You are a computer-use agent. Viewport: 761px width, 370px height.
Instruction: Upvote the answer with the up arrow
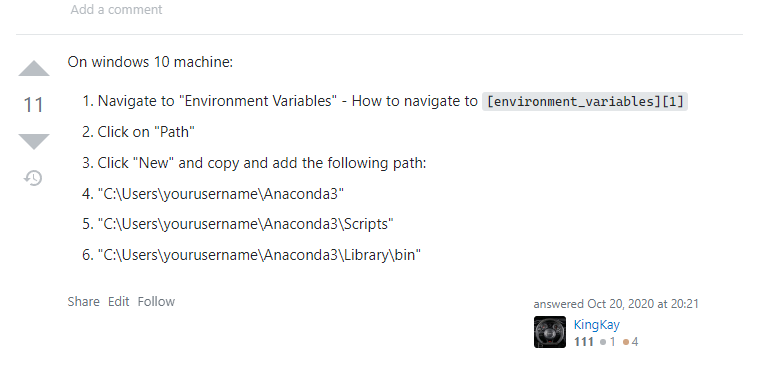[x=34, y=69]
